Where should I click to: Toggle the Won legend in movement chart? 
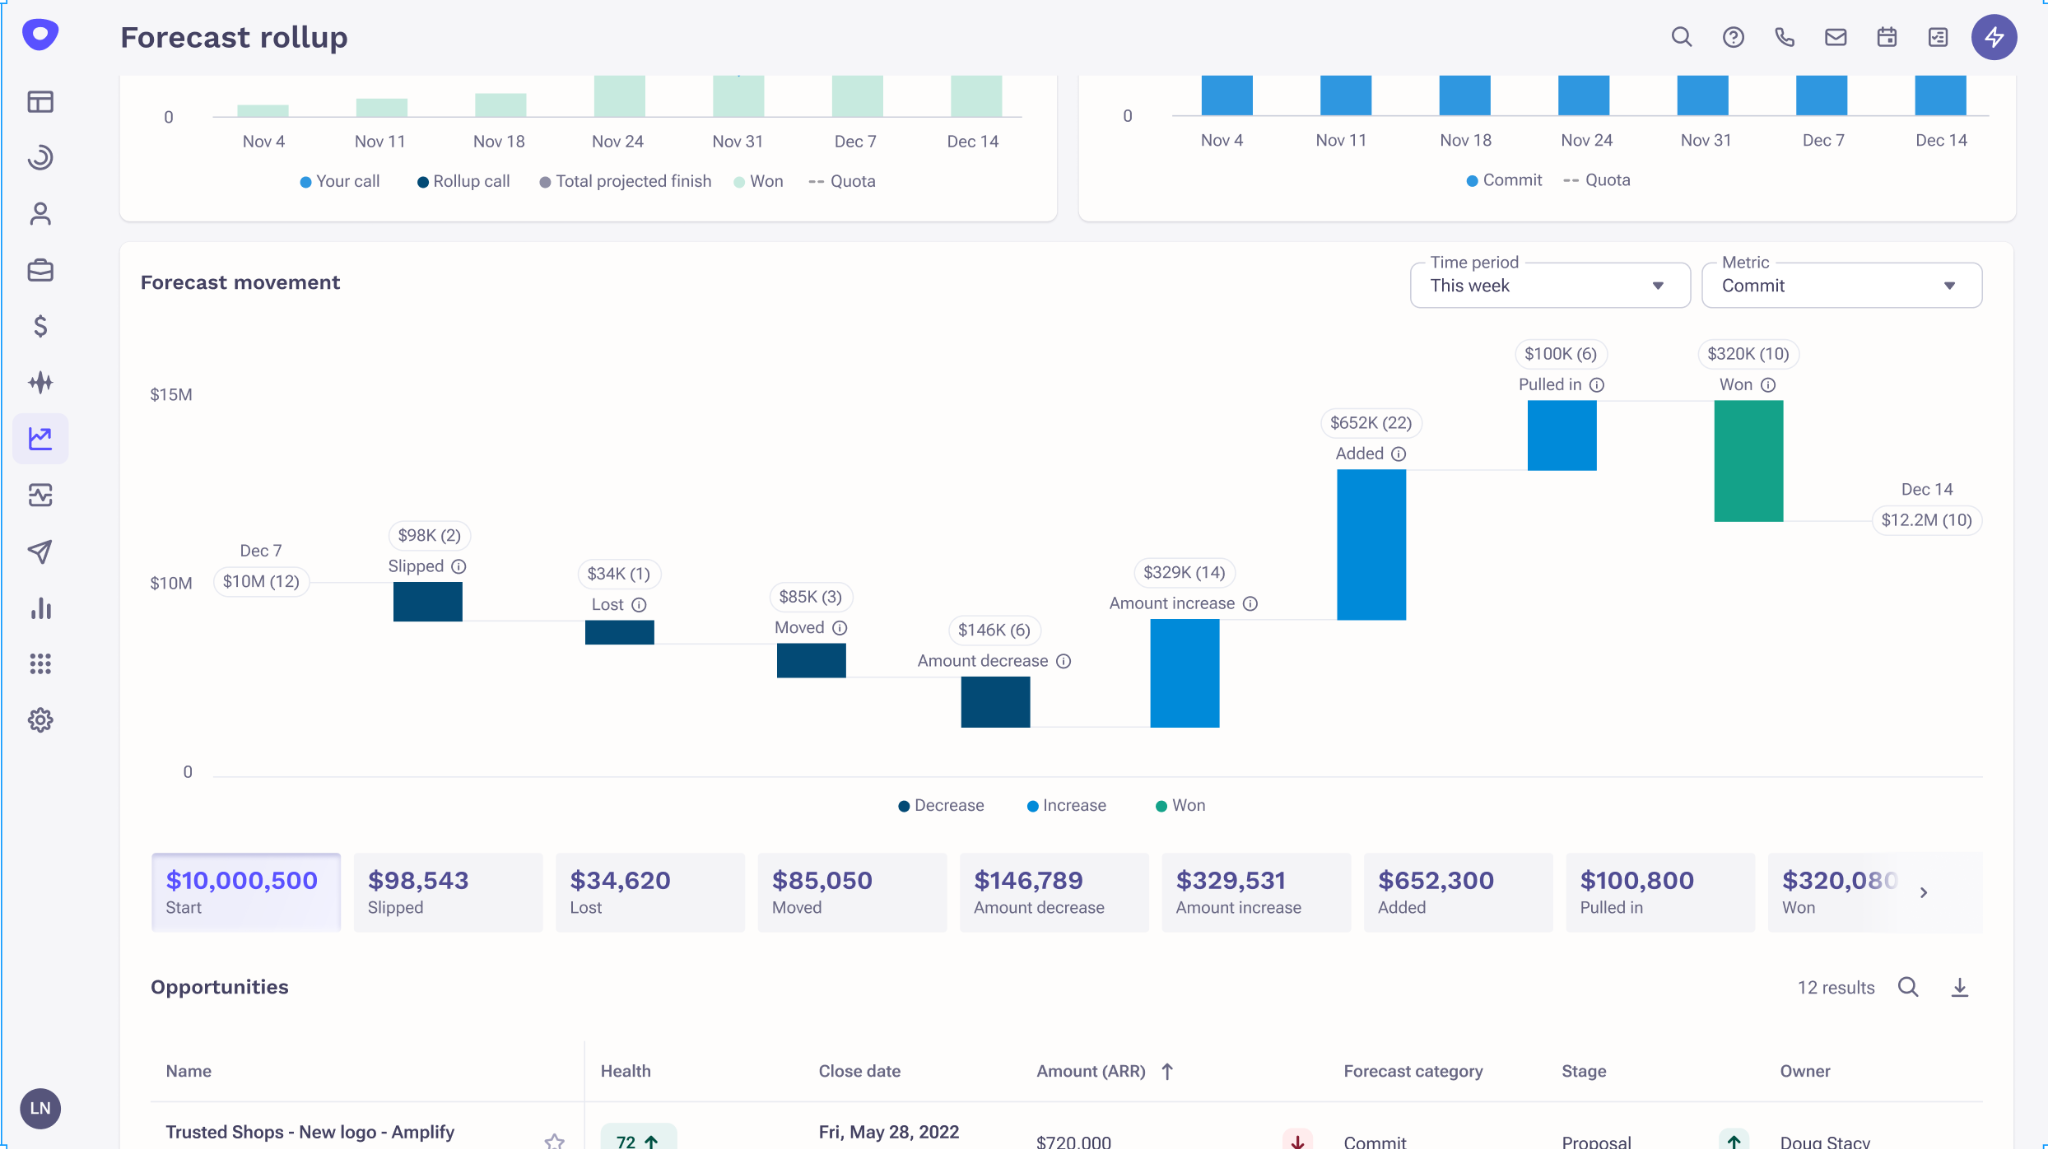pyautogui.click(x=1180, y=805)
